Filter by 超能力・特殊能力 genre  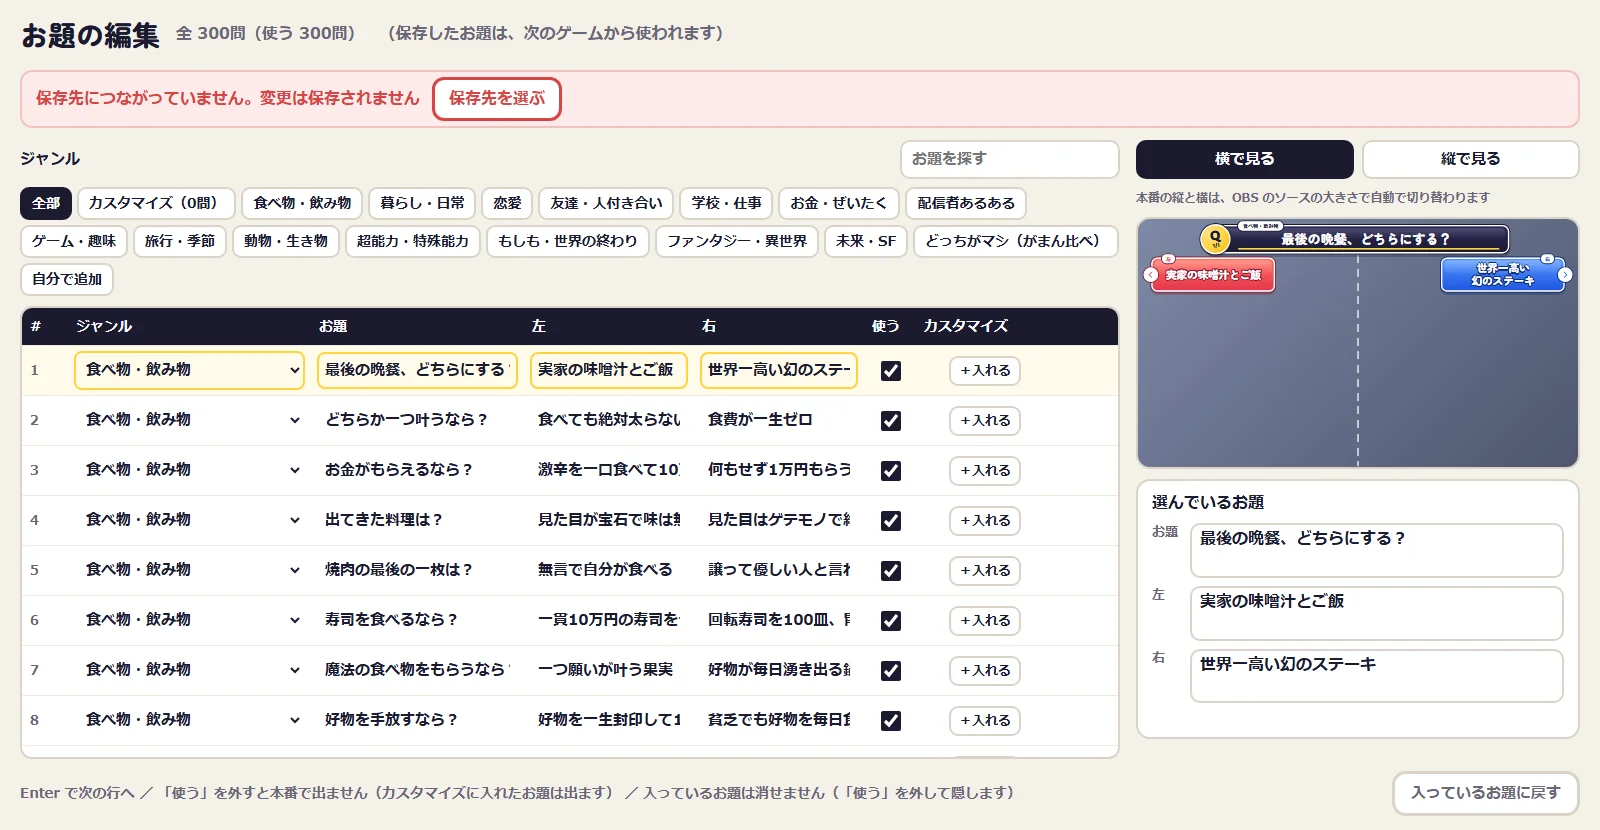coord(413,241)
